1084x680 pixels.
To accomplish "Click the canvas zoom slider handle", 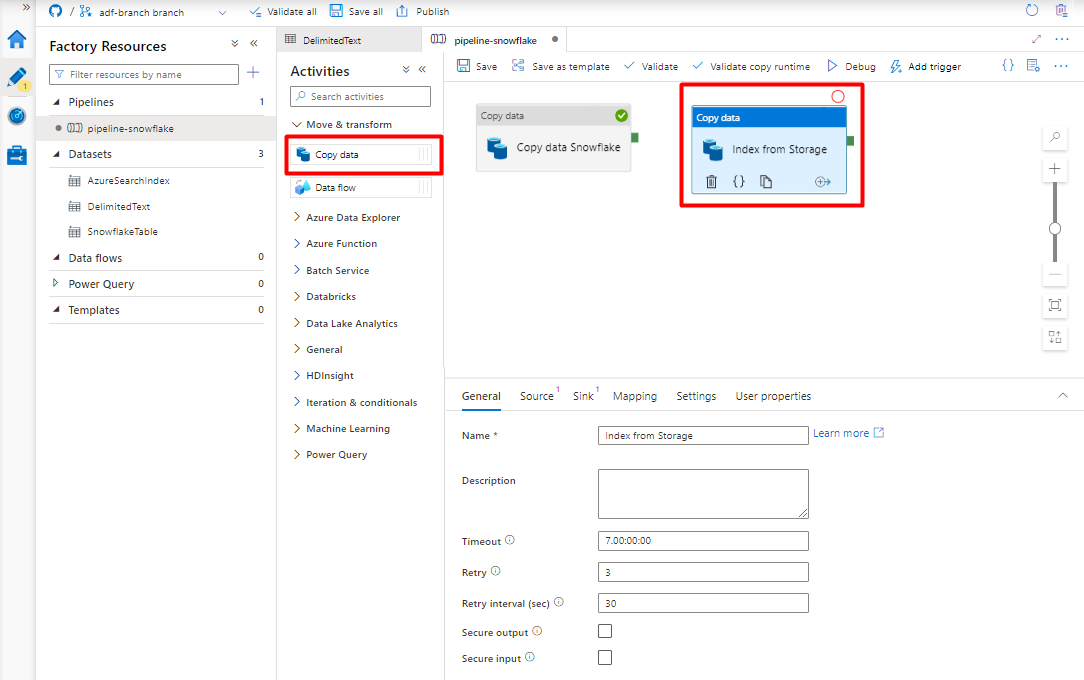I will [1055, 229].
